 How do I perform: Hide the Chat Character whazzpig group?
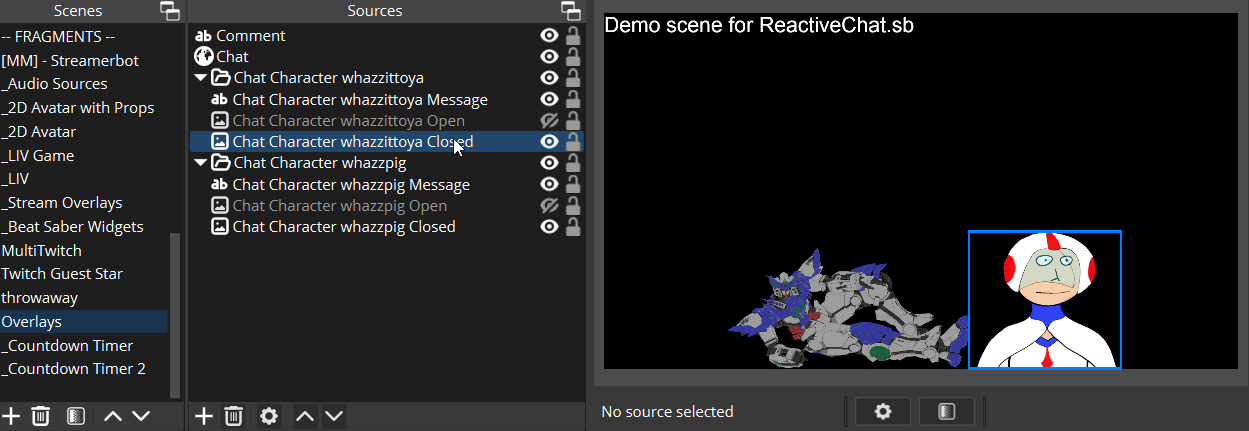548,163
